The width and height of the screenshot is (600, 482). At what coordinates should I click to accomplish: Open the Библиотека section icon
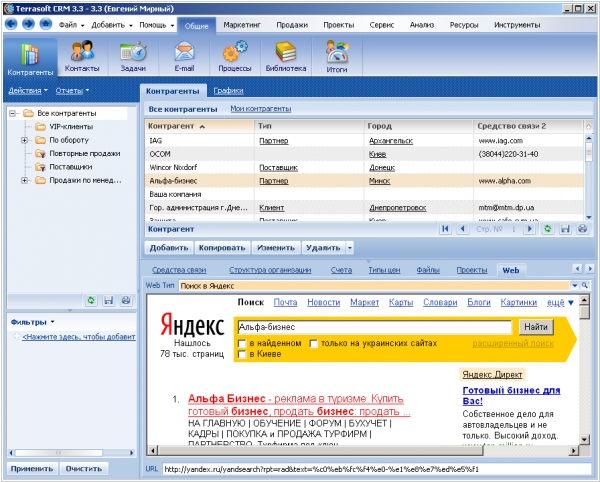pyautogui.click(x=286, y=57)
